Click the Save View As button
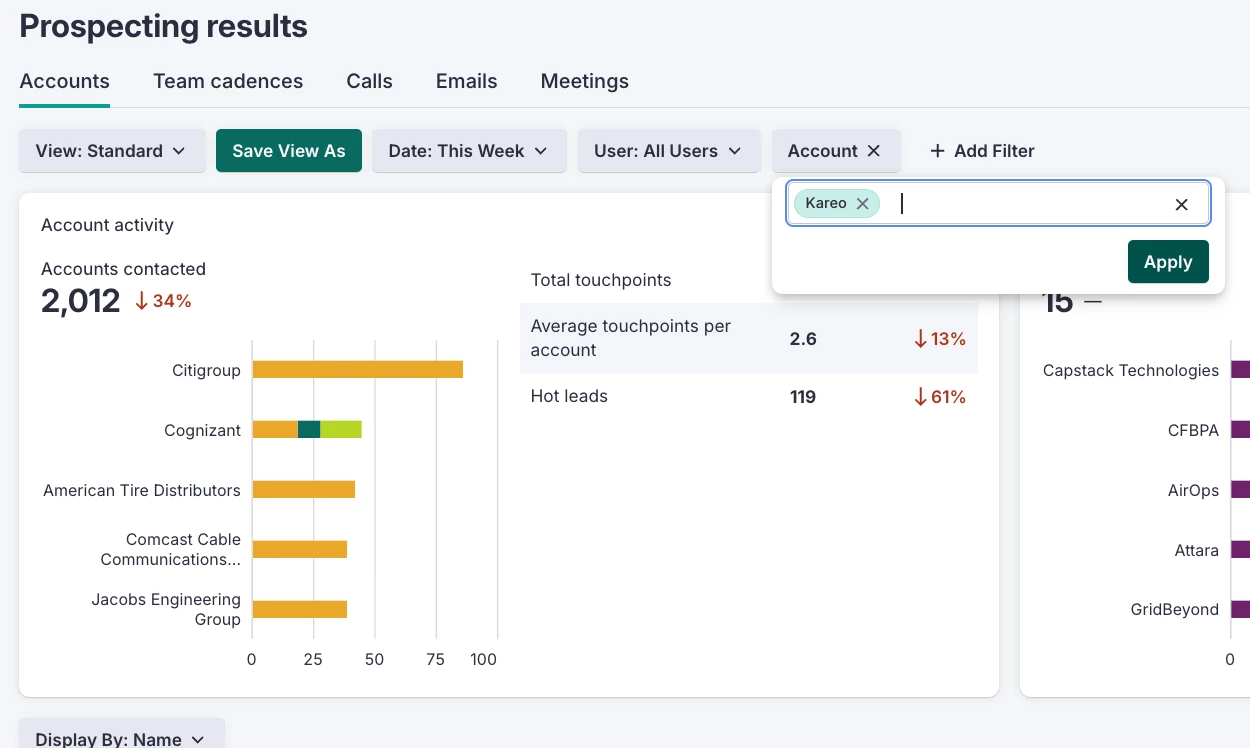Screen dimensions: 1250x748 click(x=288, y=151)
